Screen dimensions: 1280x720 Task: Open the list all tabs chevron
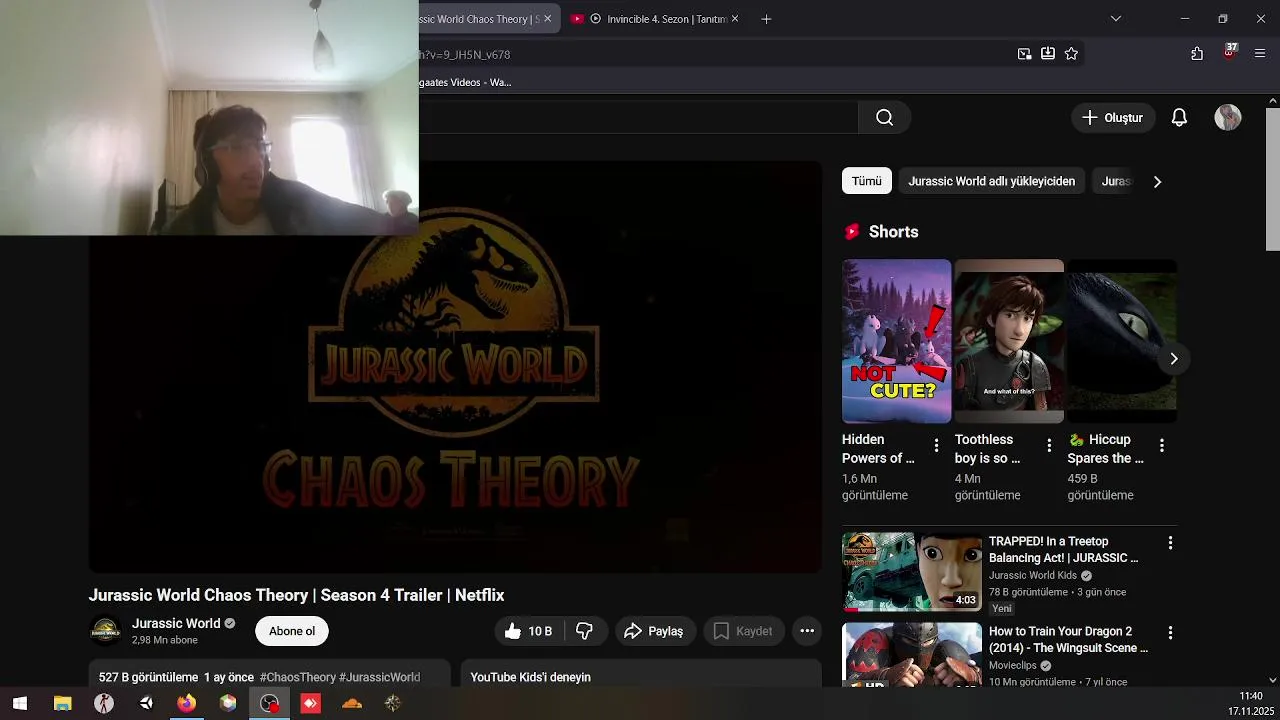1116,19
